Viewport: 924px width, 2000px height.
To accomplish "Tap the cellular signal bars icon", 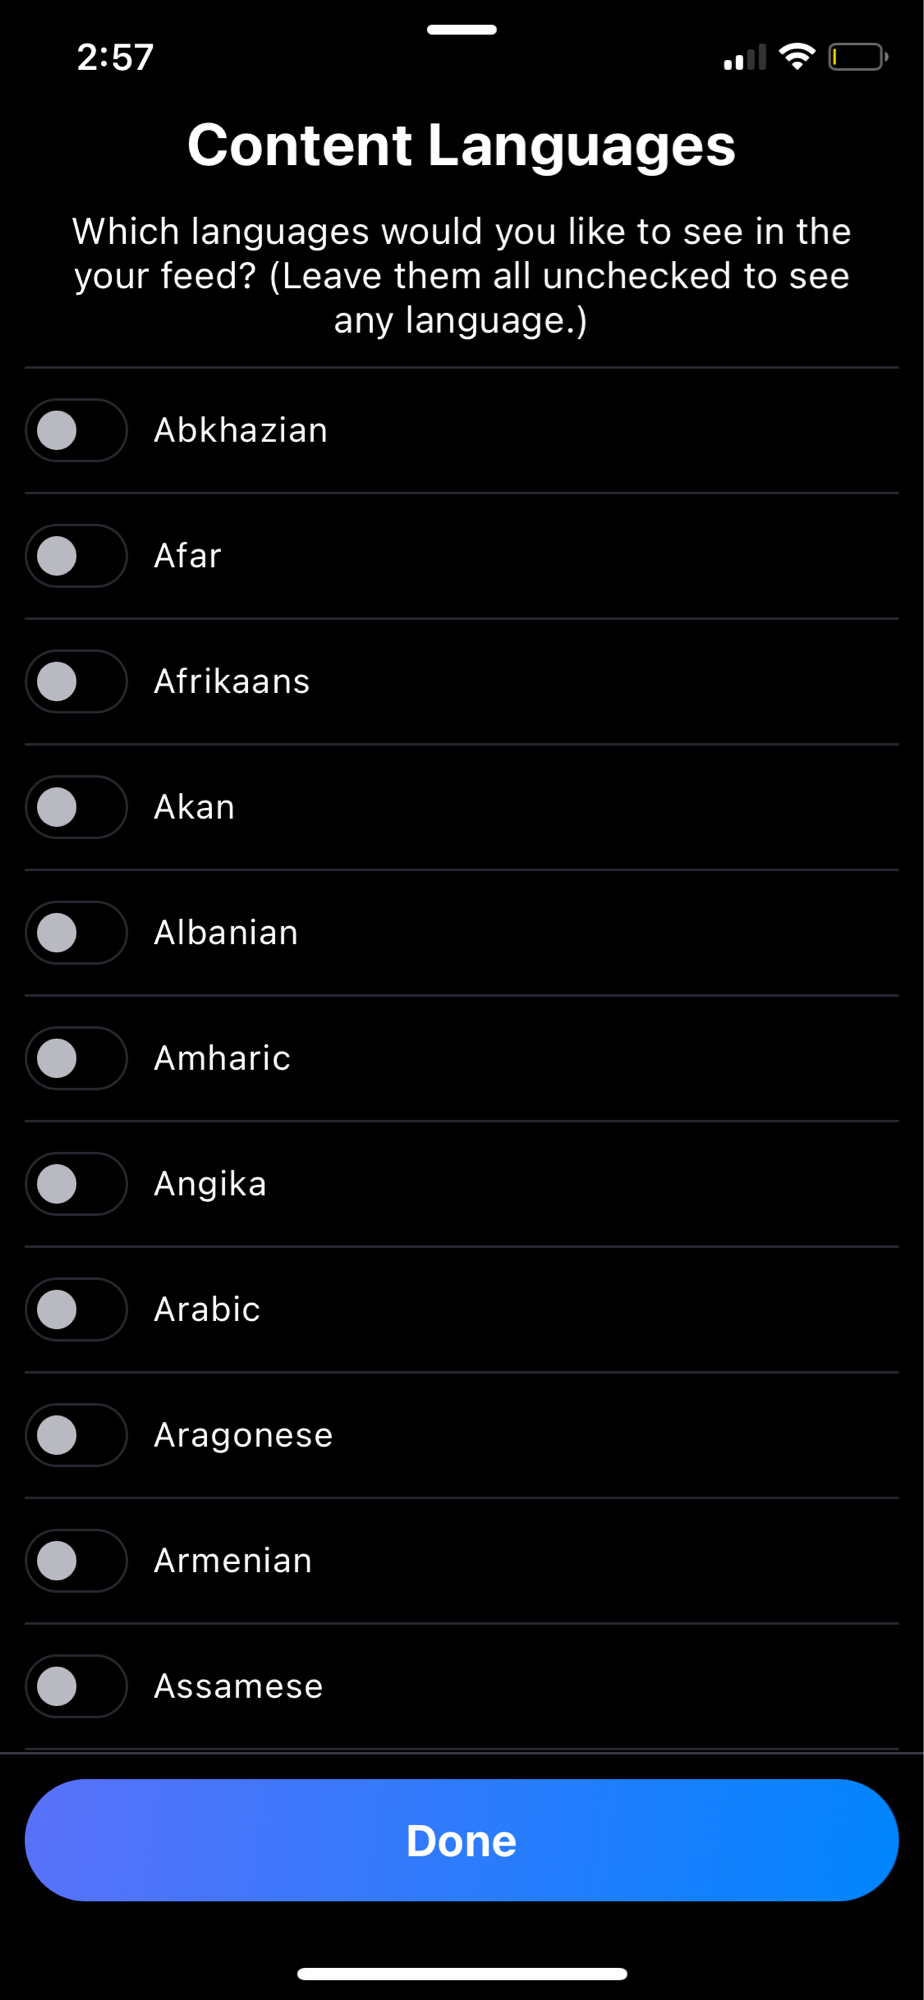I will (744, 58).
